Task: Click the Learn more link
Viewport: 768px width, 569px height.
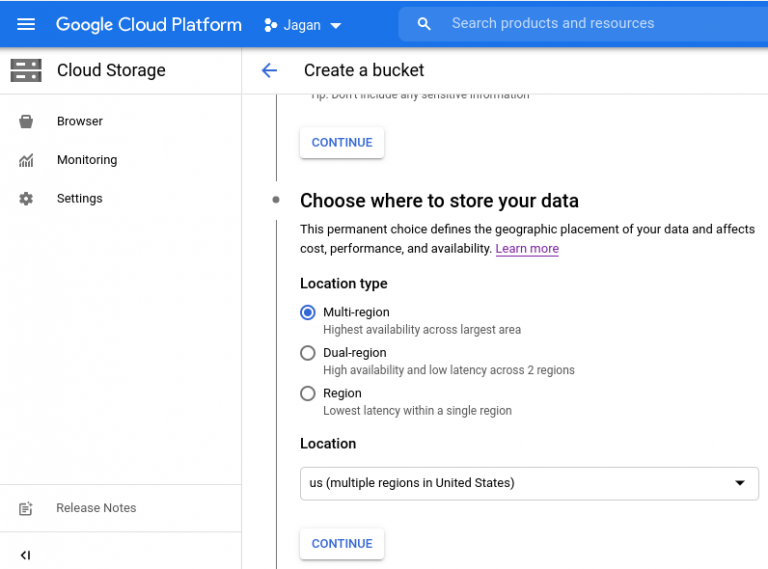Action: tap(527, 249)
